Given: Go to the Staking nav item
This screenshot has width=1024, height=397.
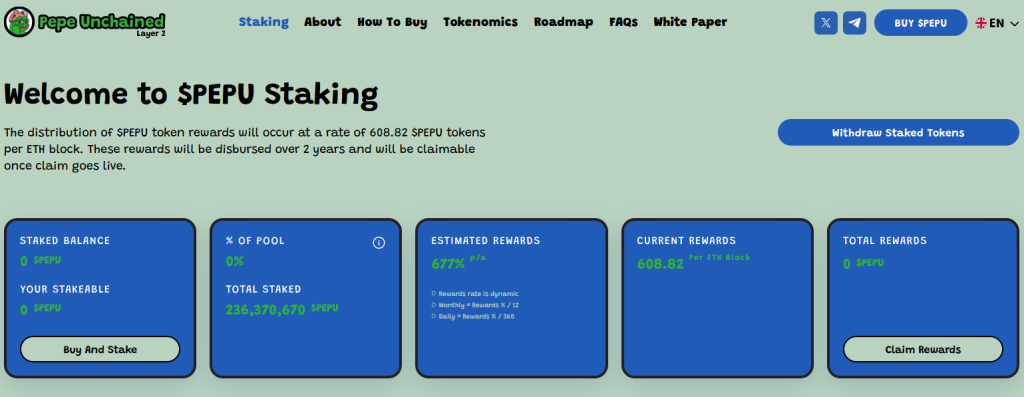Looking at the screenshot, I should tap(264, 22).
